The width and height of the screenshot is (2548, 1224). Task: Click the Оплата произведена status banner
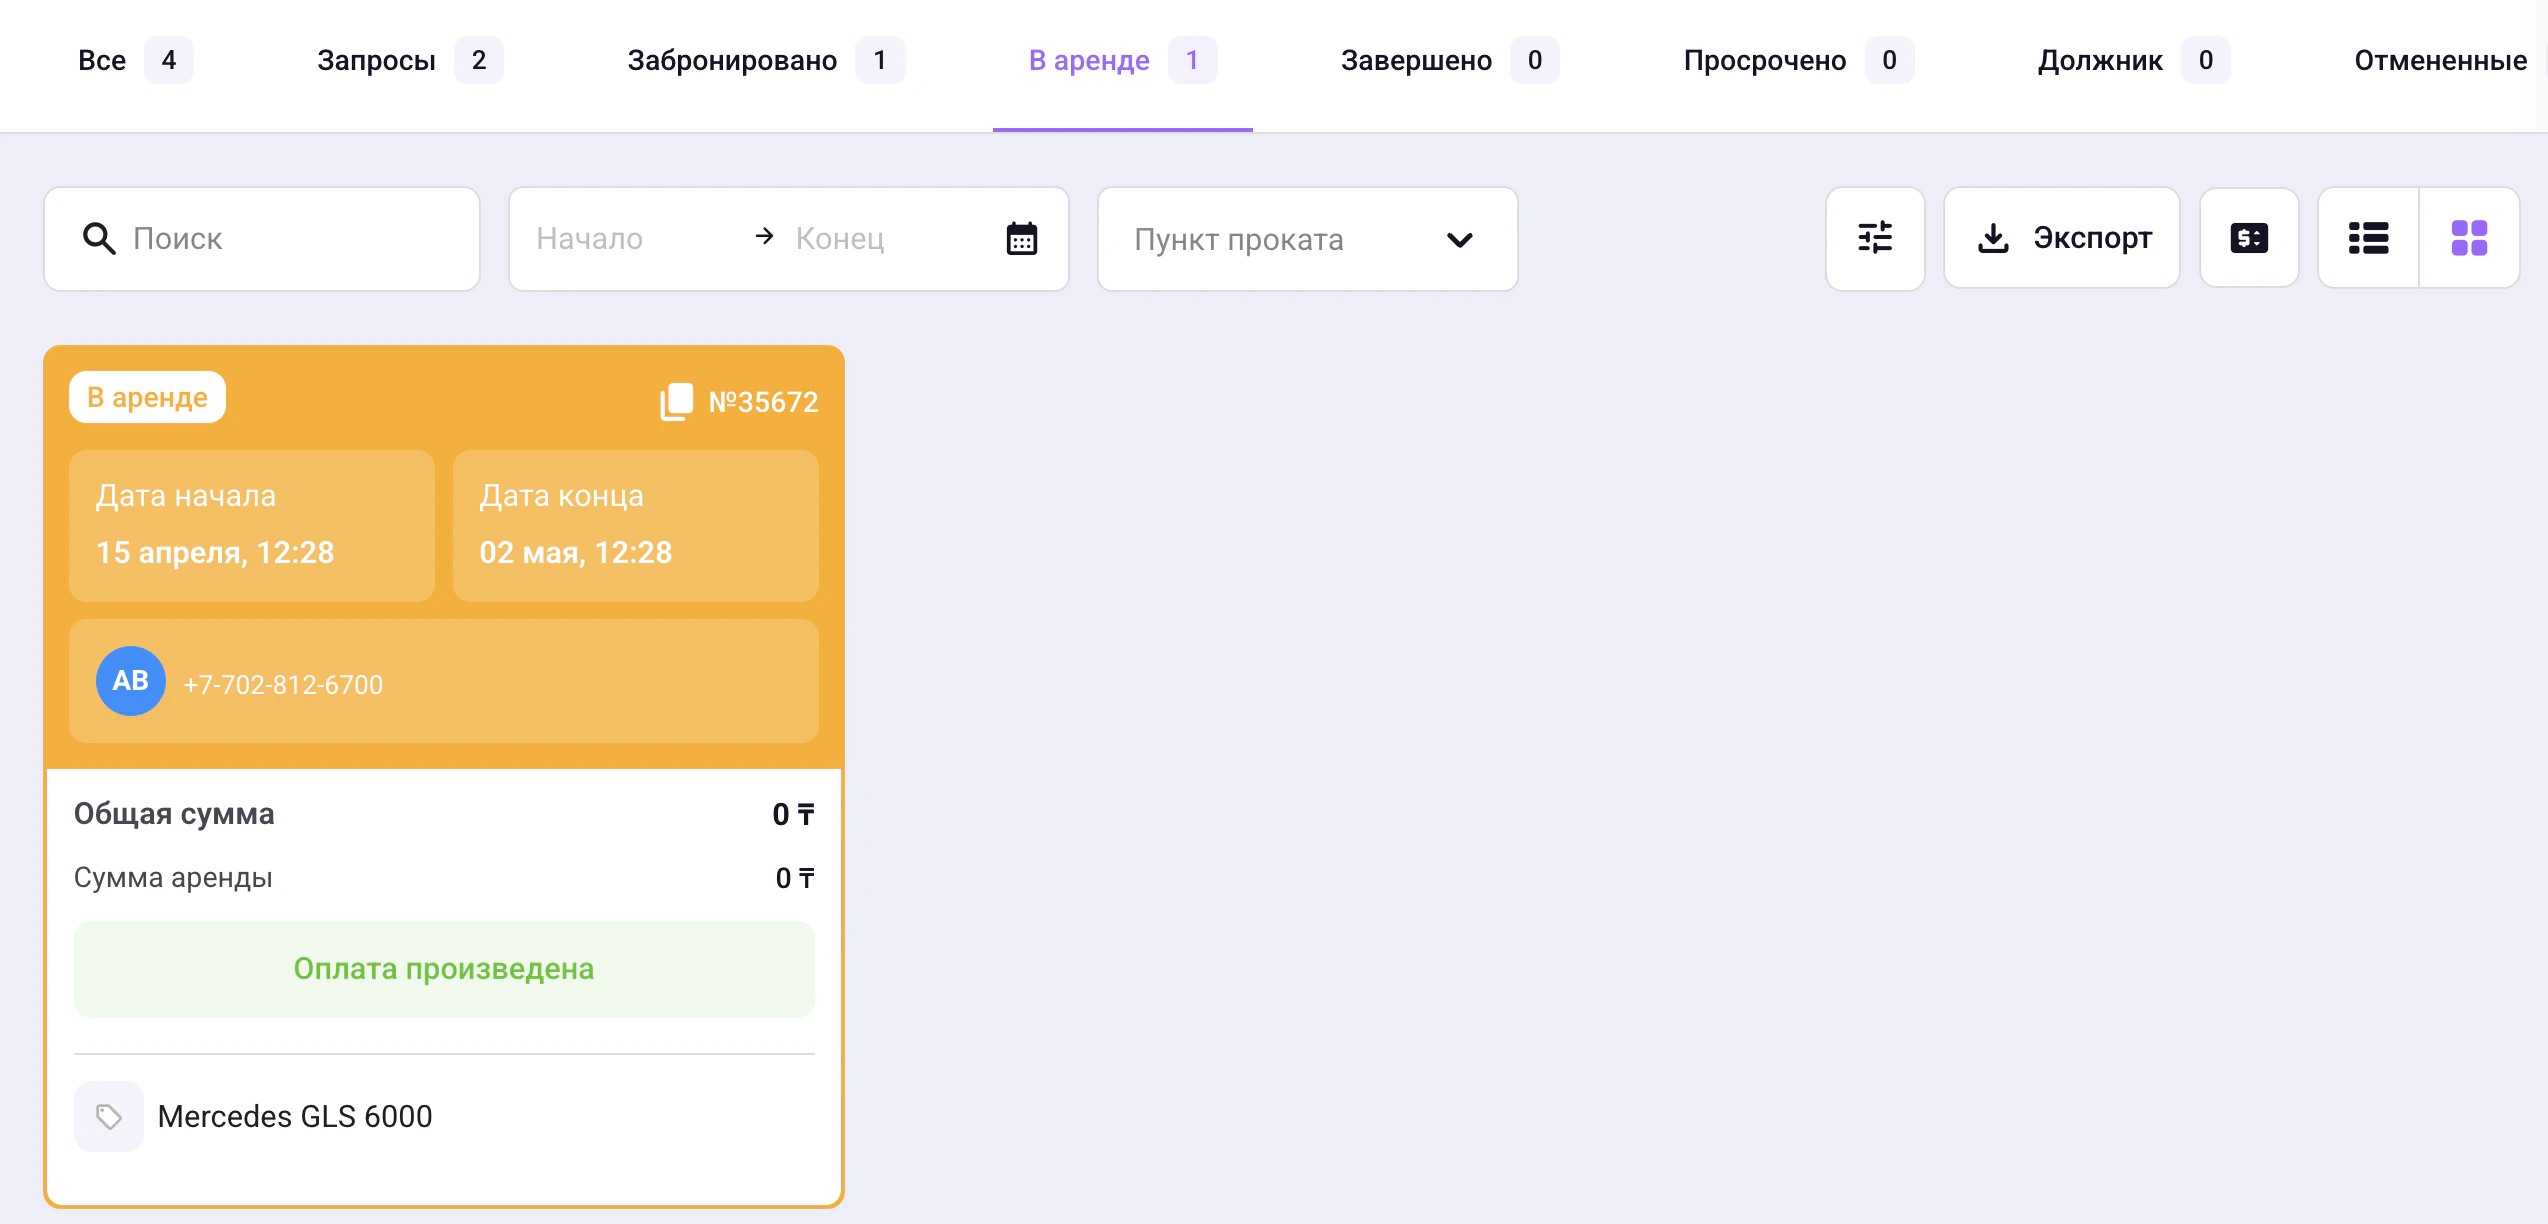point(443,968)
